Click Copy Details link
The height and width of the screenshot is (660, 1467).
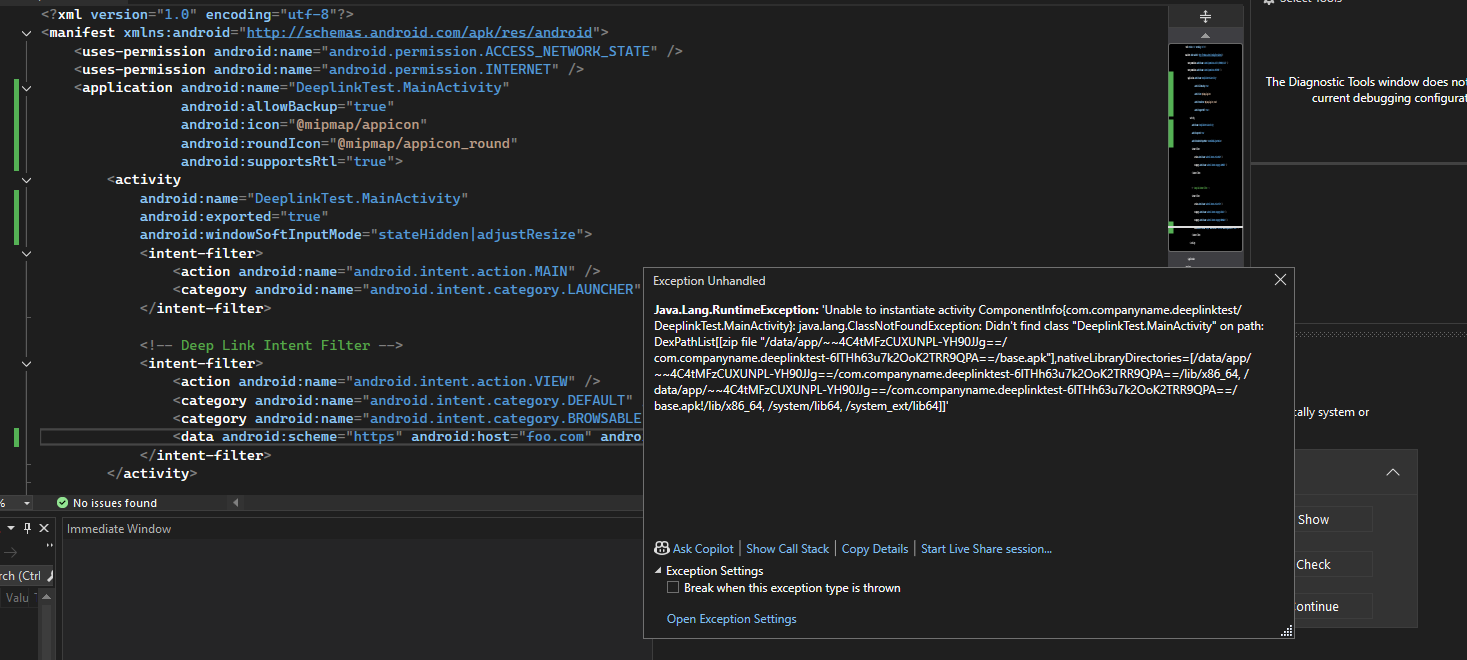click(x=875, y=548)
